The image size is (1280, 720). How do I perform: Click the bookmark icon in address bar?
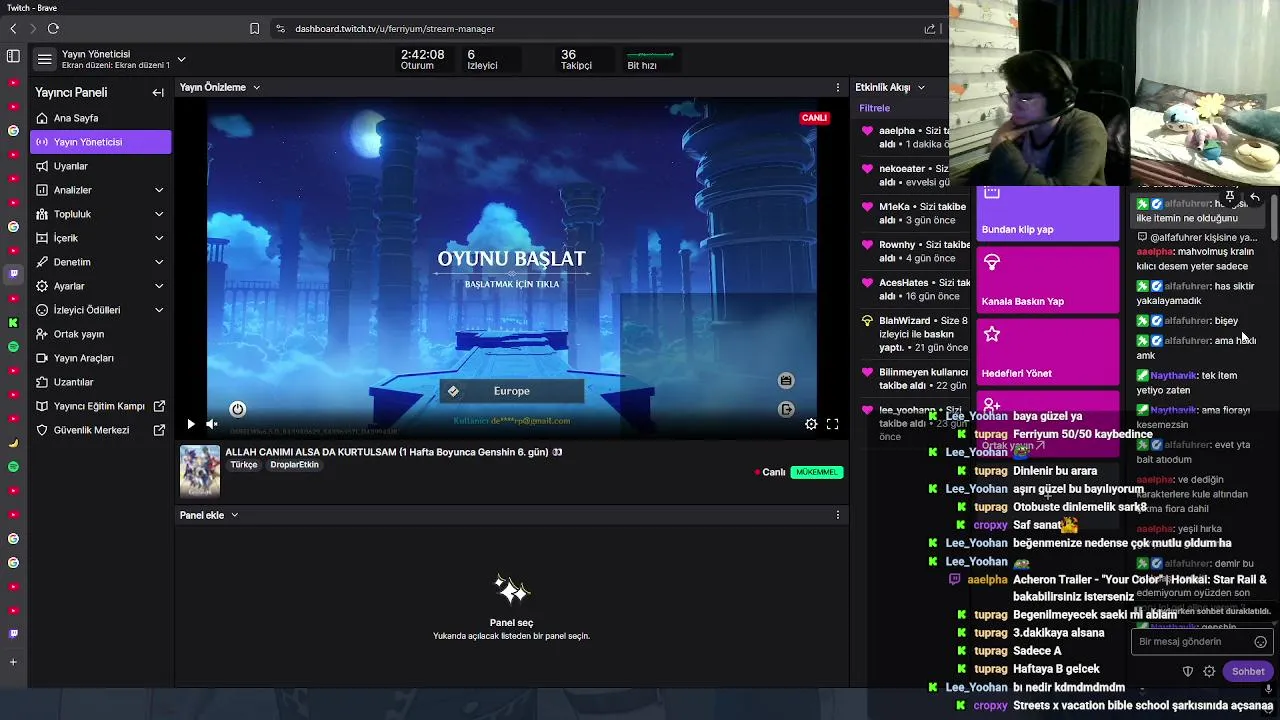[x=254, y=29]
